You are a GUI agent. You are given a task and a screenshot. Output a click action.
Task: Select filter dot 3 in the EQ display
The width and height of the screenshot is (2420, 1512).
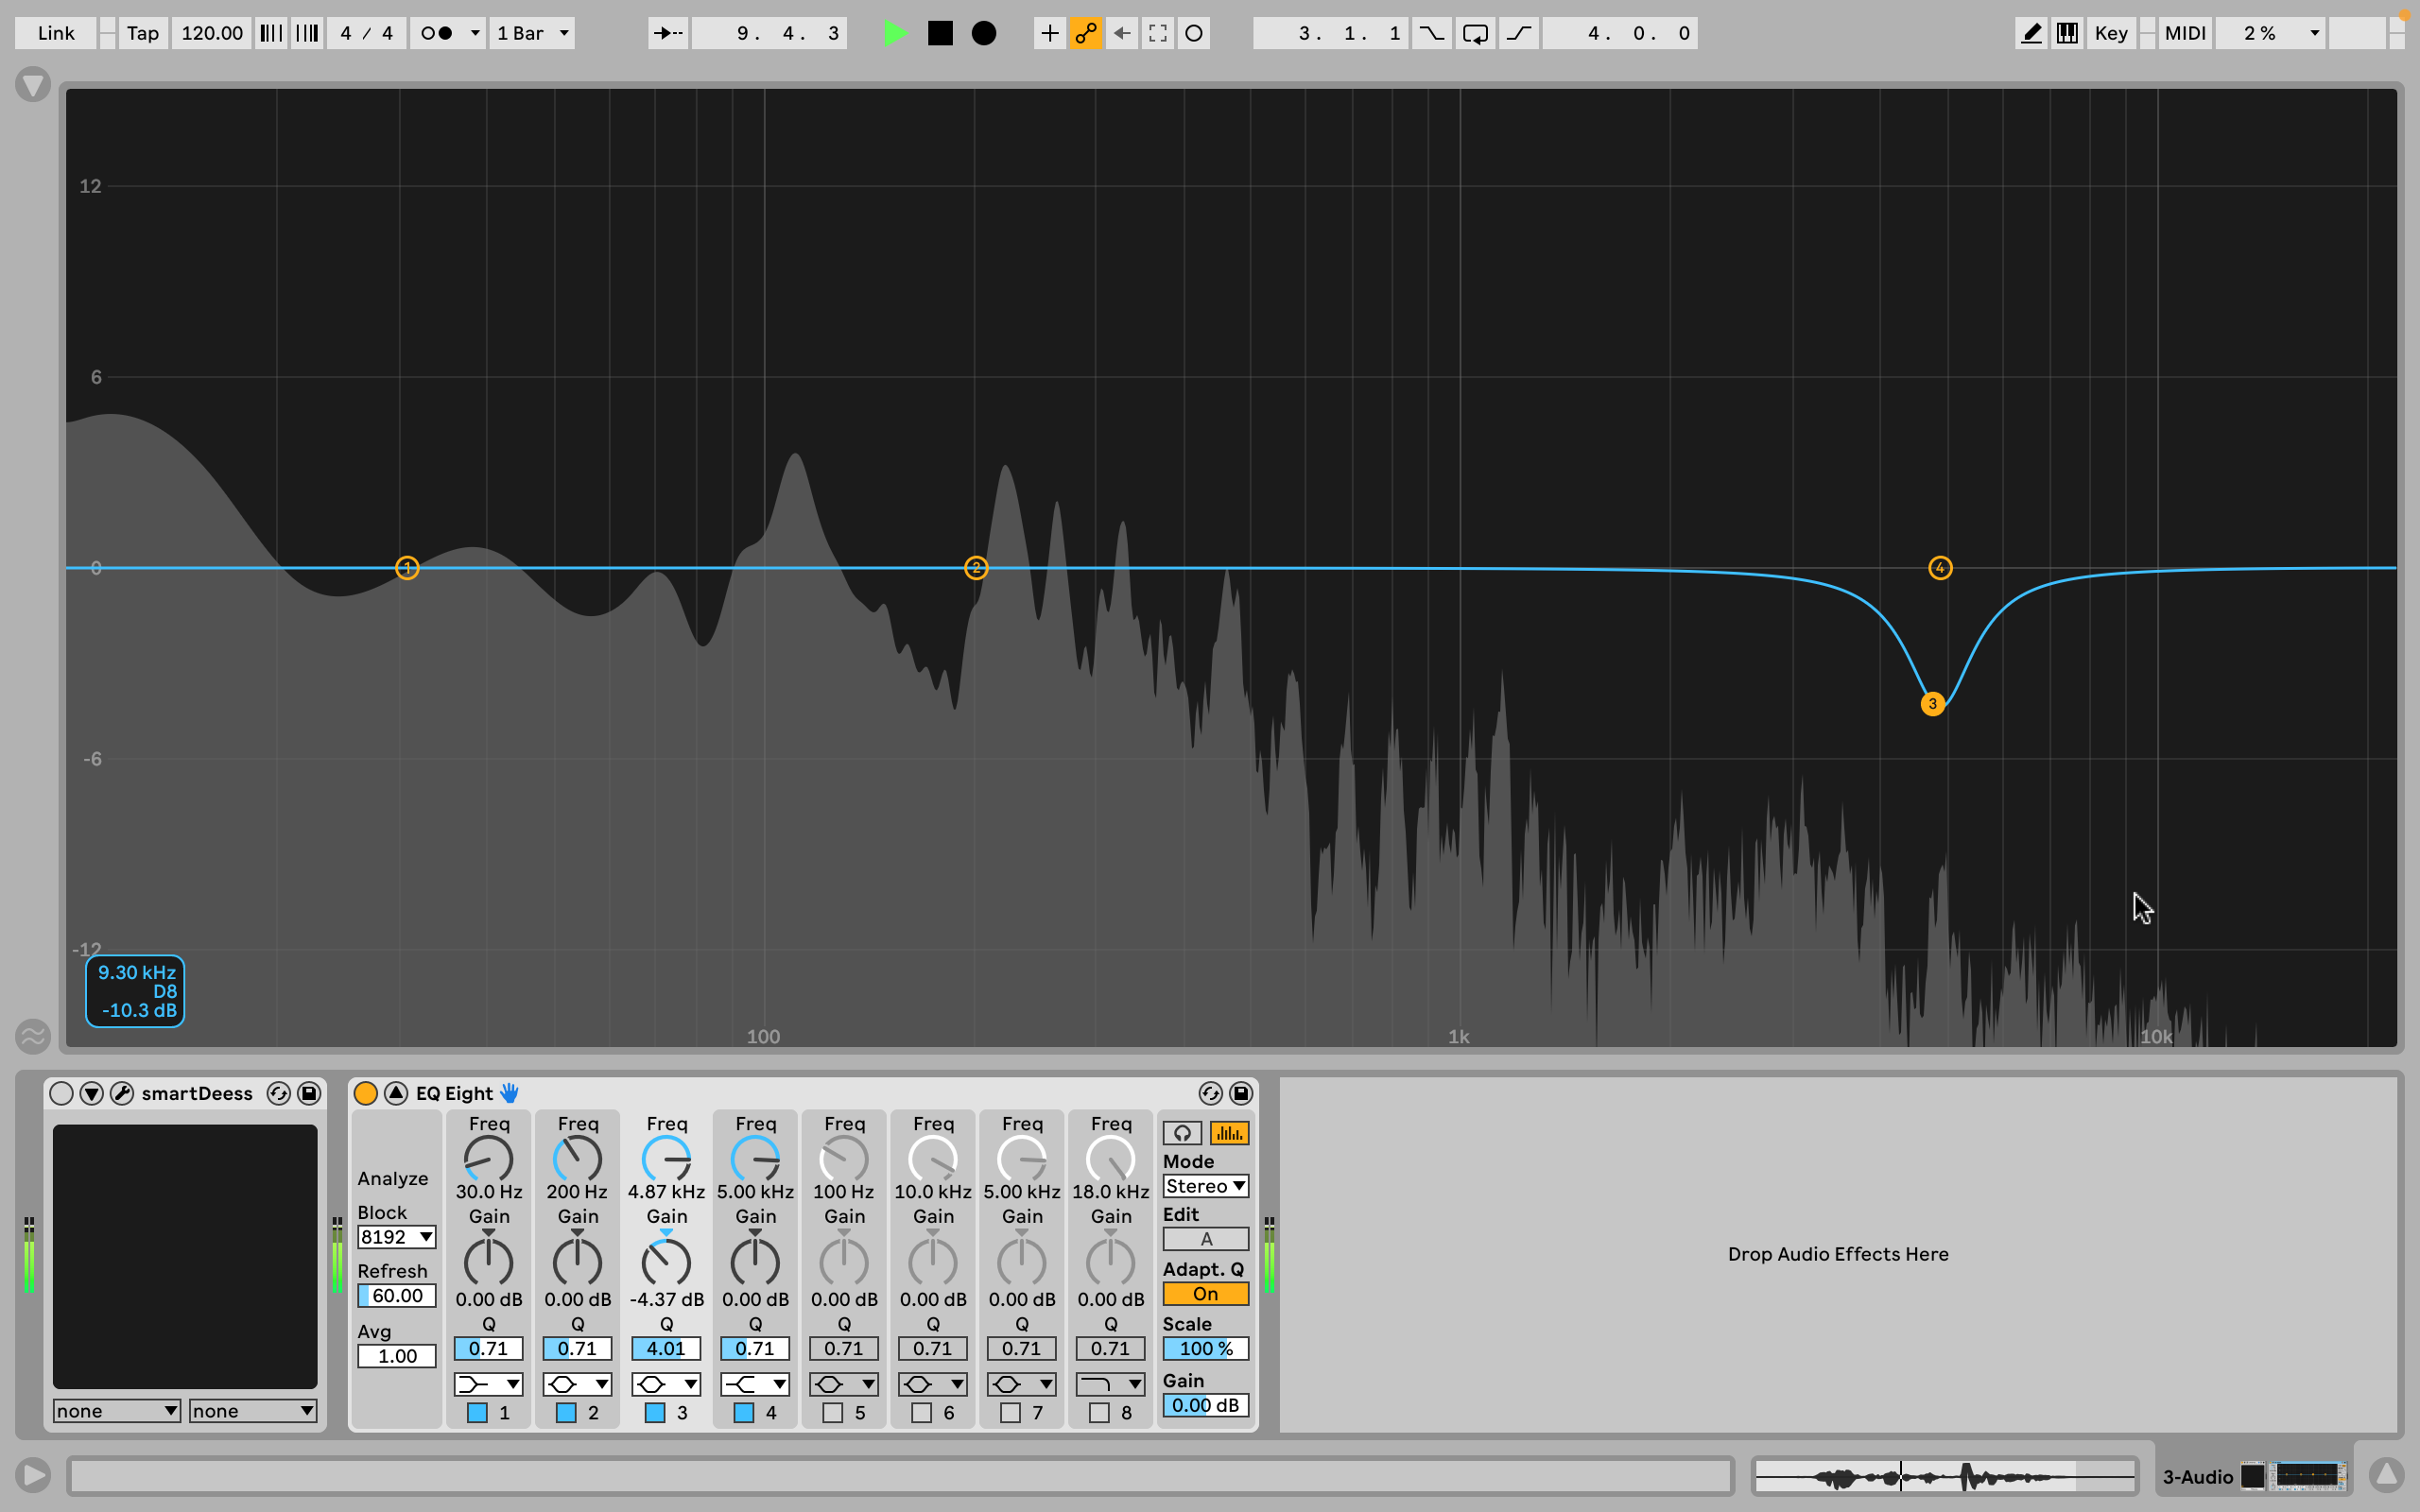coord(1932,704)
